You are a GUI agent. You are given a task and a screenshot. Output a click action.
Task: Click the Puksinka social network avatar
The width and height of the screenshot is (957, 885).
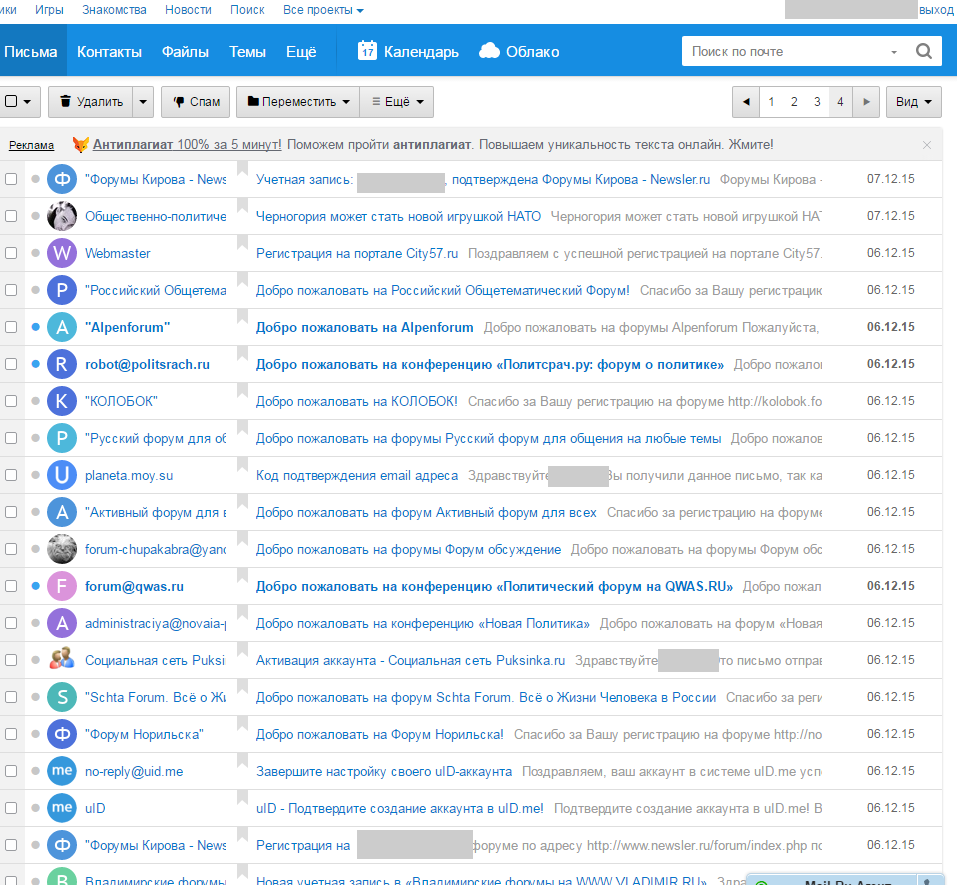tap(62, 660)
